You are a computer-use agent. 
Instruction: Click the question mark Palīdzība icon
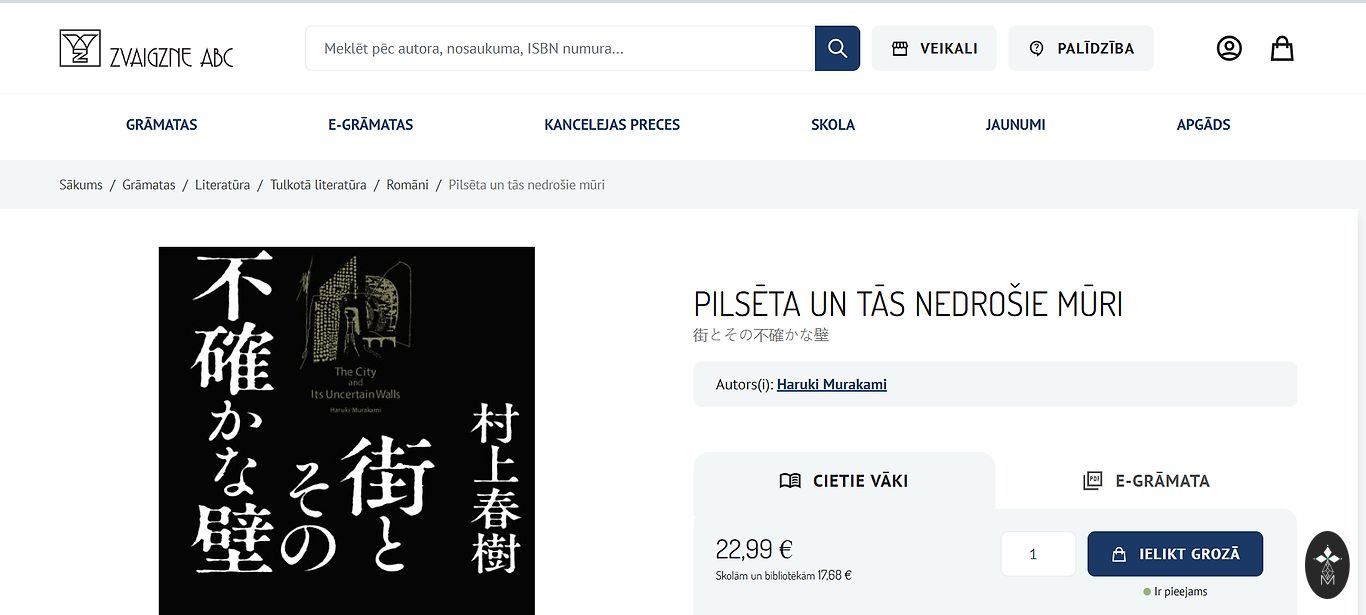(x=1036, y=48)
